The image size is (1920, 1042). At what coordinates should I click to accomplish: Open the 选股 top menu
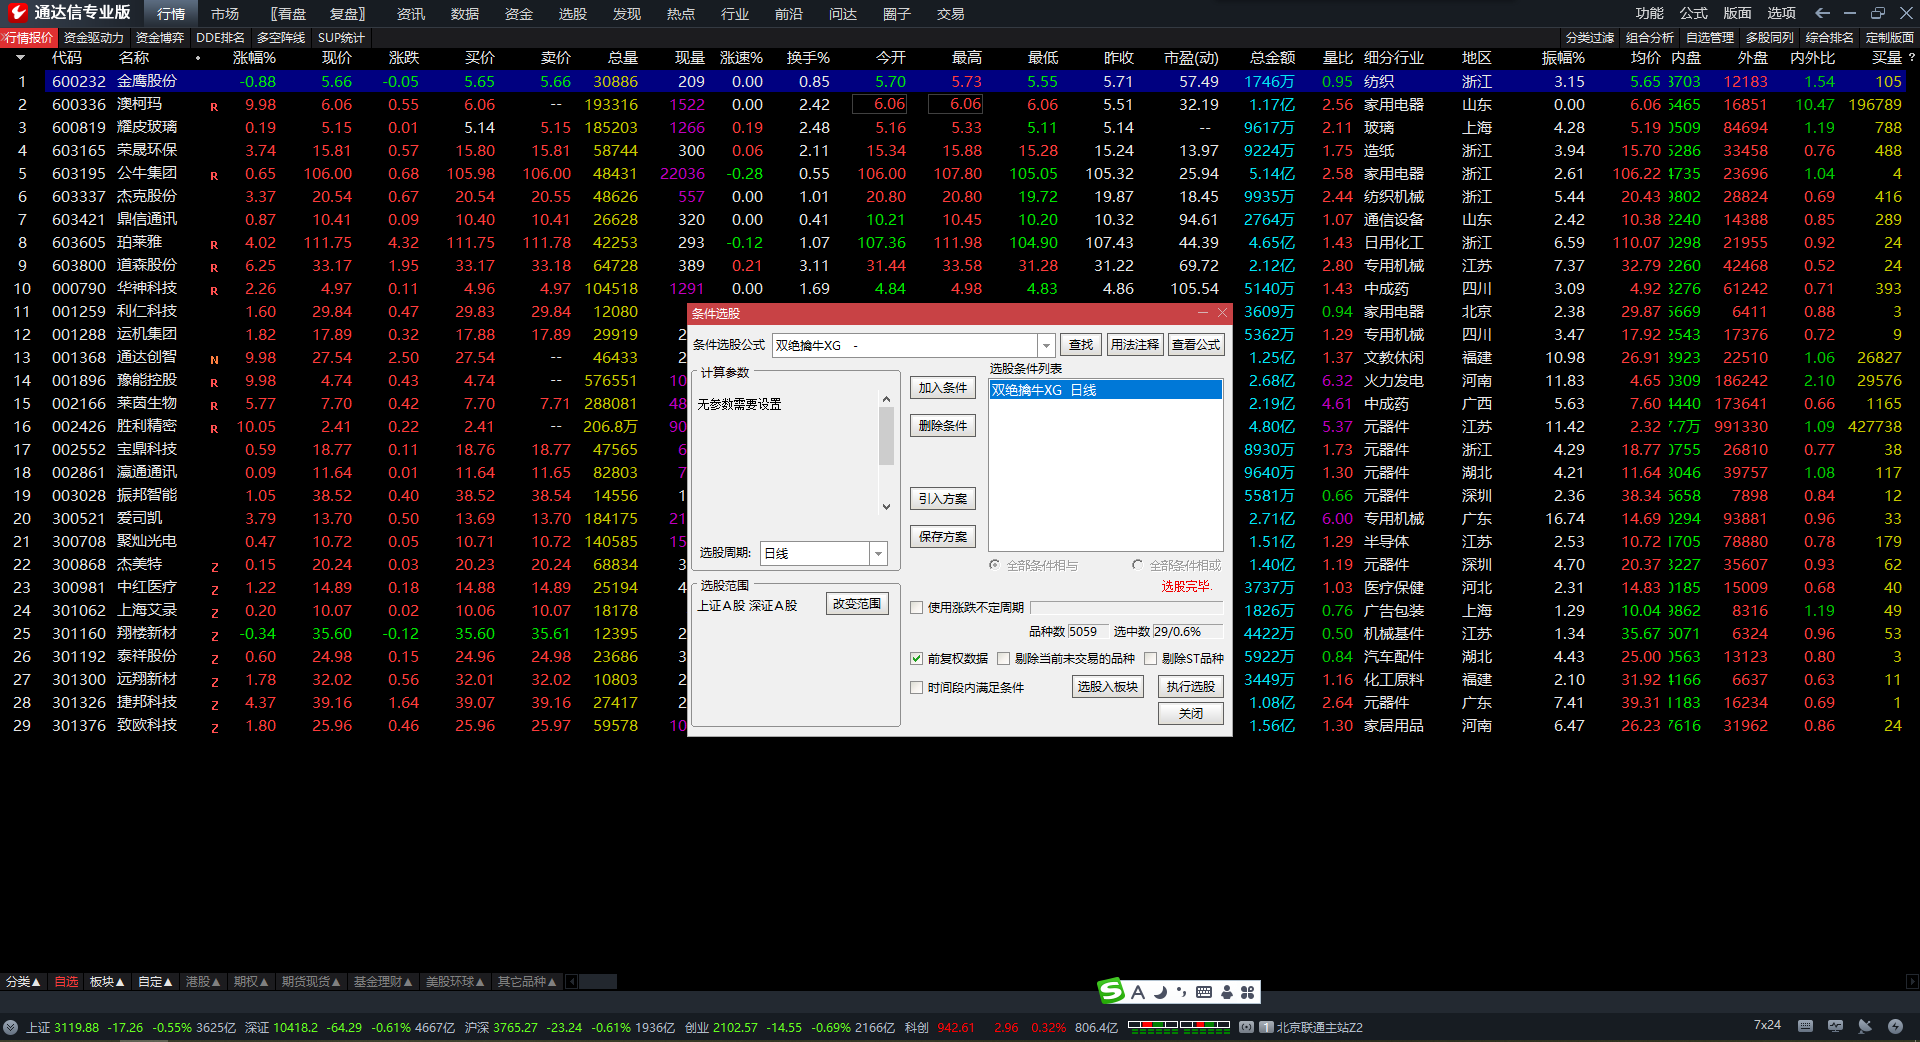pos(573,14)
